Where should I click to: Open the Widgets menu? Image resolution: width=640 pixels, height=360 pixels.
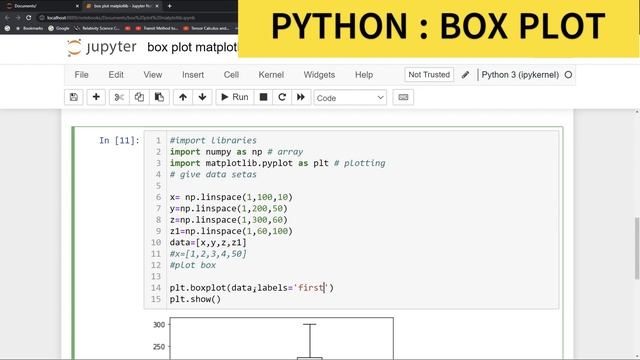click(319, 75)
